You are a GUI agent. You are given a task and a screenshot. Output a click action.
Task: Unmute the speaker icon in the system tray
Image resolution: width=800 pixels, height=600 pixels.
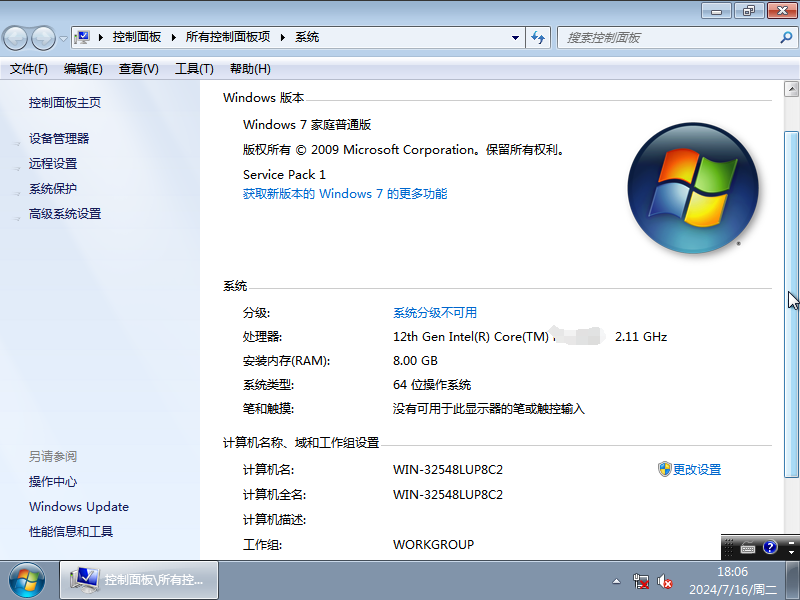coord(663,581)
